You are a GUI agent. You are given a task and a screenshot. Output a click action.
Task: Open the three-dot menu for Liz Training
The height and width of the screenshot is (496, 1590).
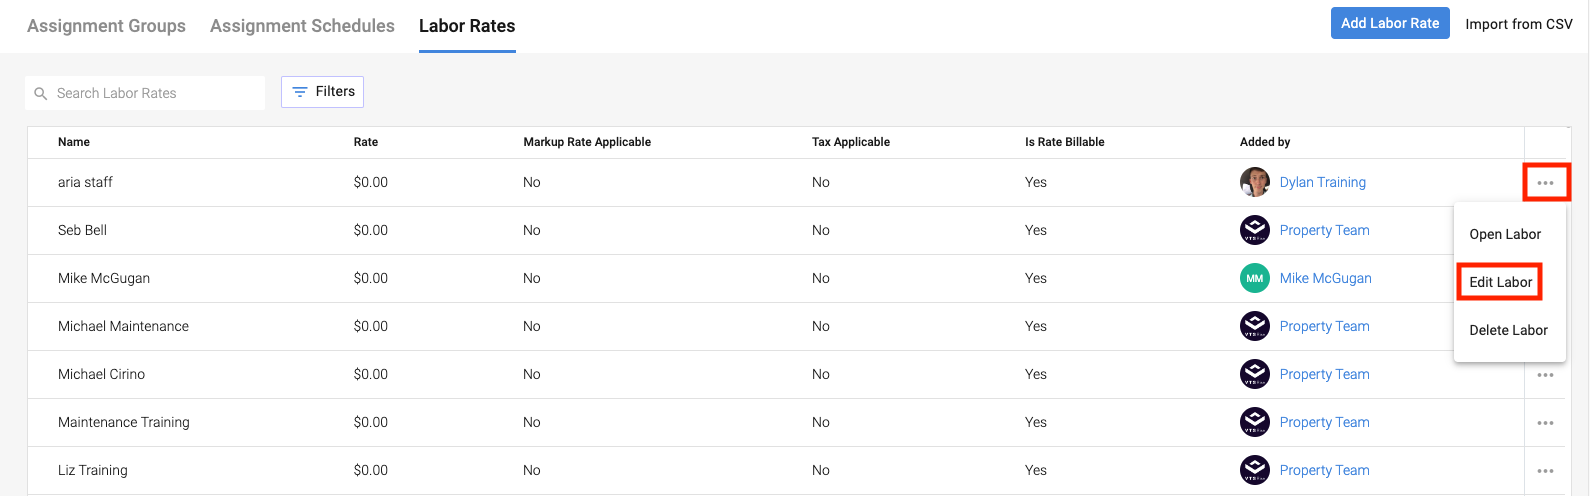1545,471
